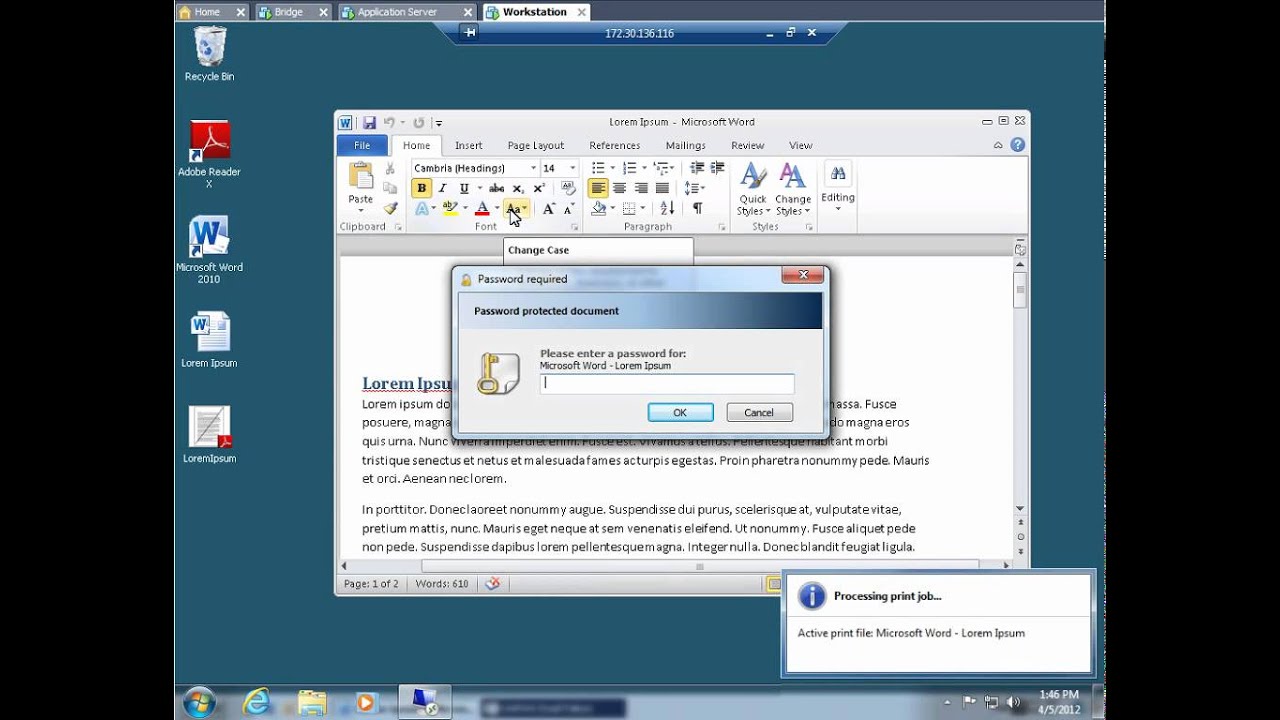The height and width of the screenshot is (720, 1280).
Task: Click OK in Password required dialog
Action: (680, 412)
